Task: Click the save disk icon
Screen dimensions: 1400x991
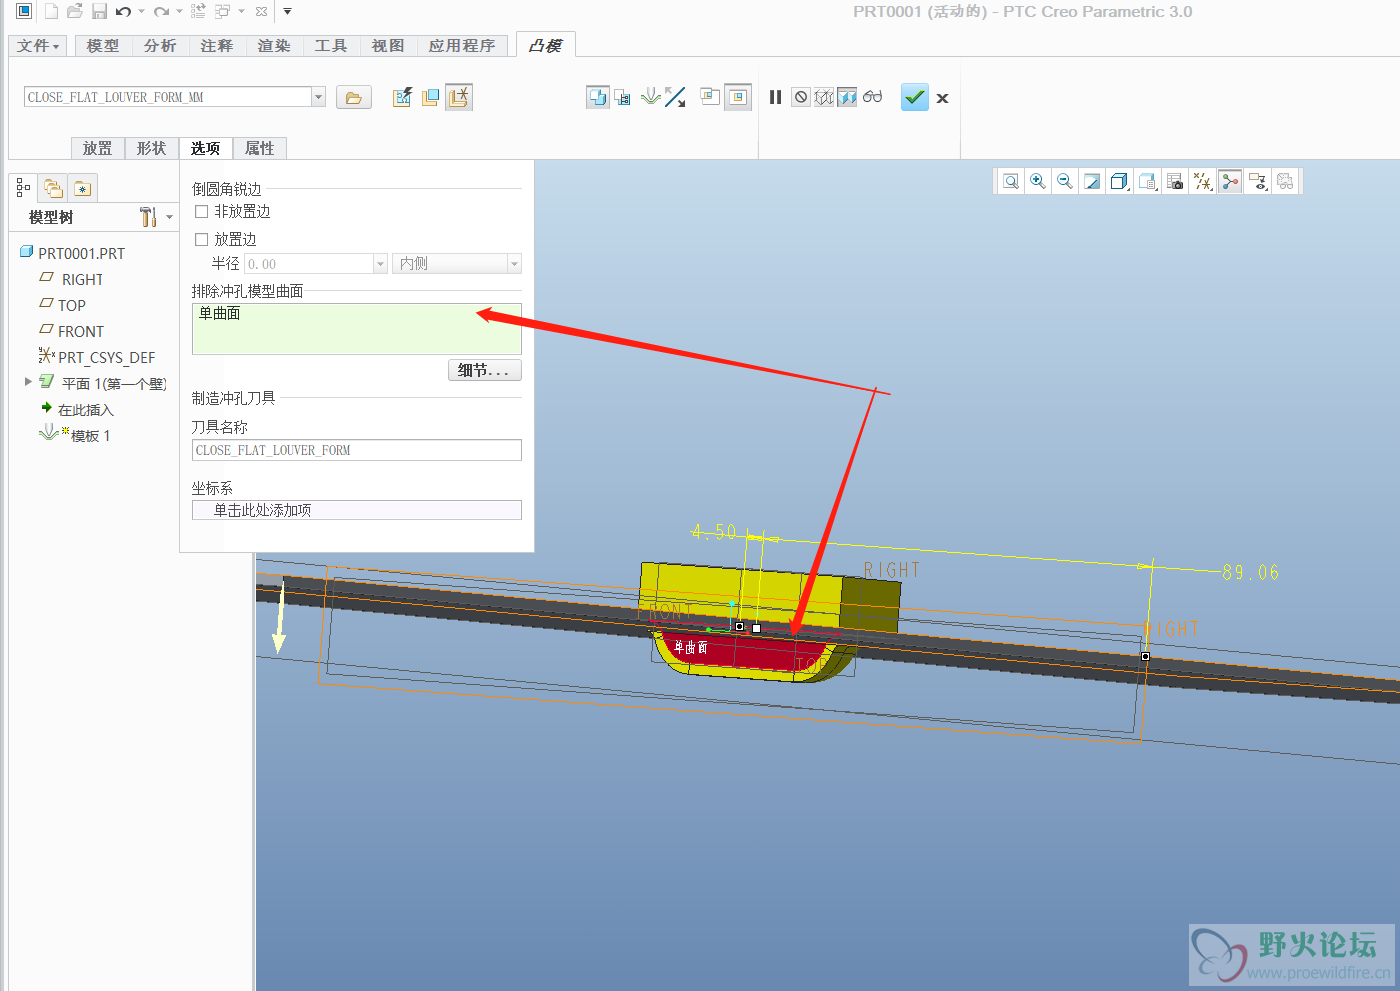Action: [99, 12]
